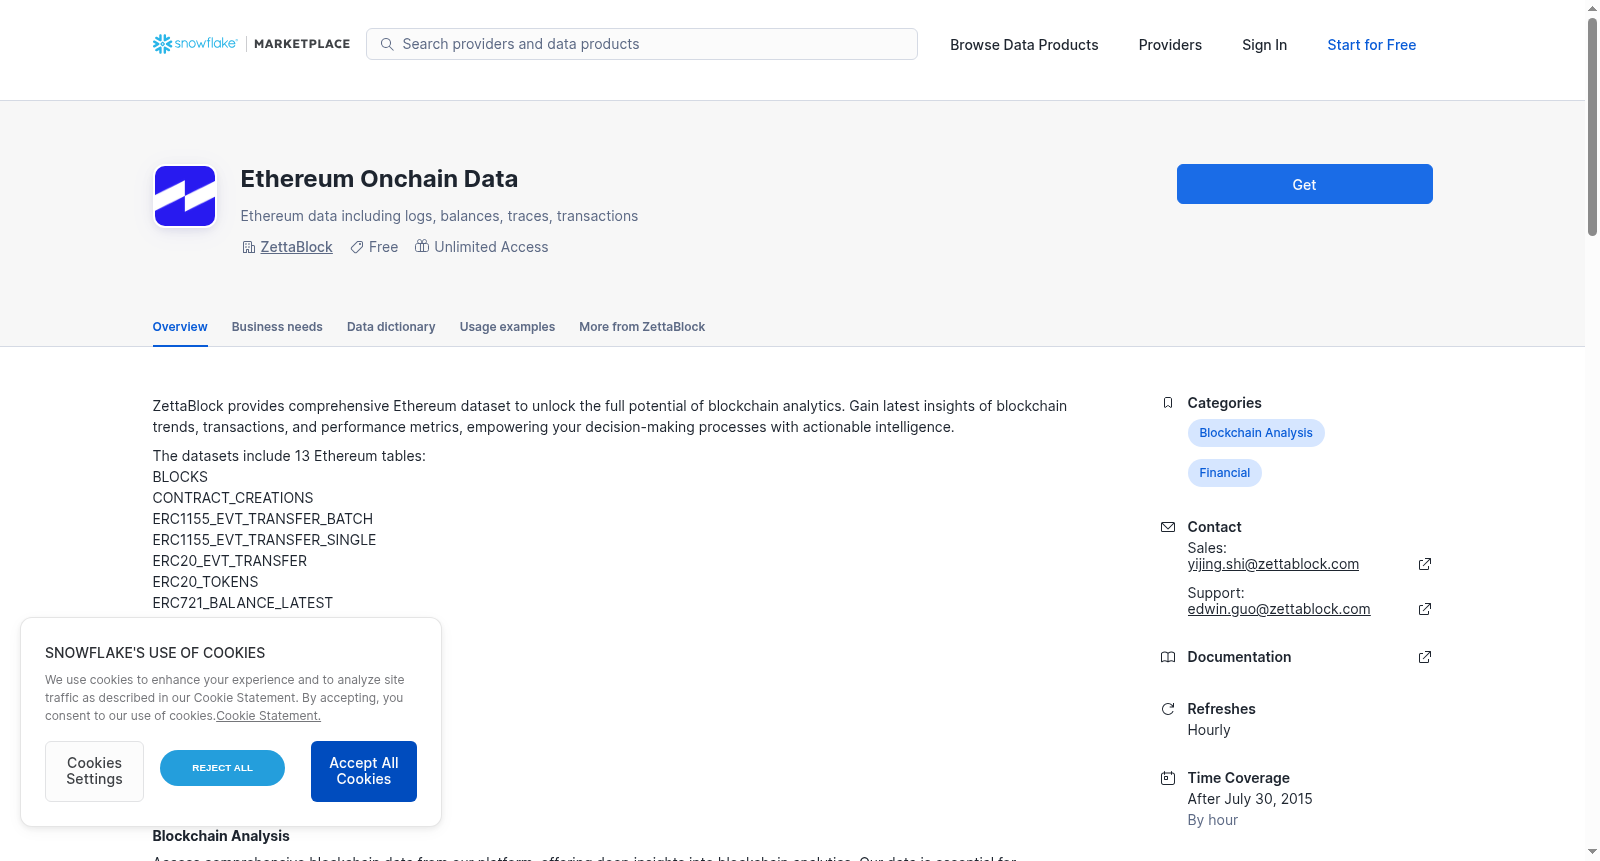Open the Documentation link
Image resolution: width=1600 pixels, height=861 pixels.
1239,657
